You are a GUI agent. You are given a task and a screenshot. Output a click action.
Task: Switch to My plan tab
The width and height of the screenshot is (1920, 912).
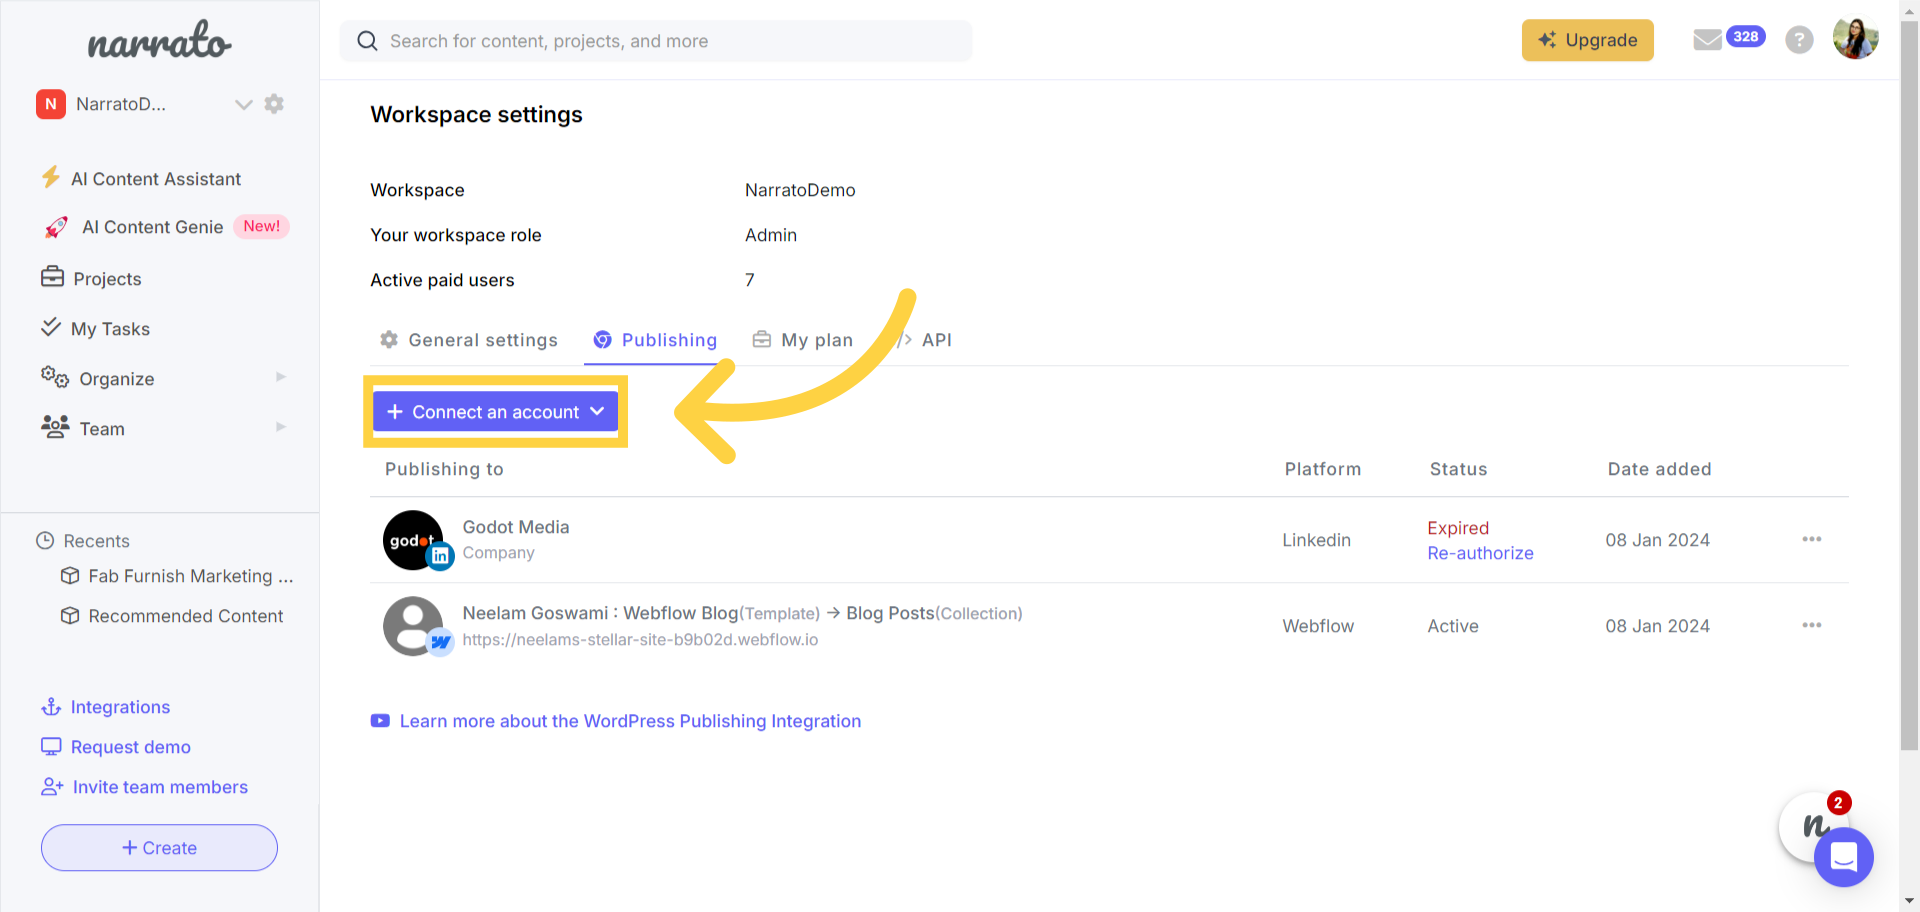[802, 340]
